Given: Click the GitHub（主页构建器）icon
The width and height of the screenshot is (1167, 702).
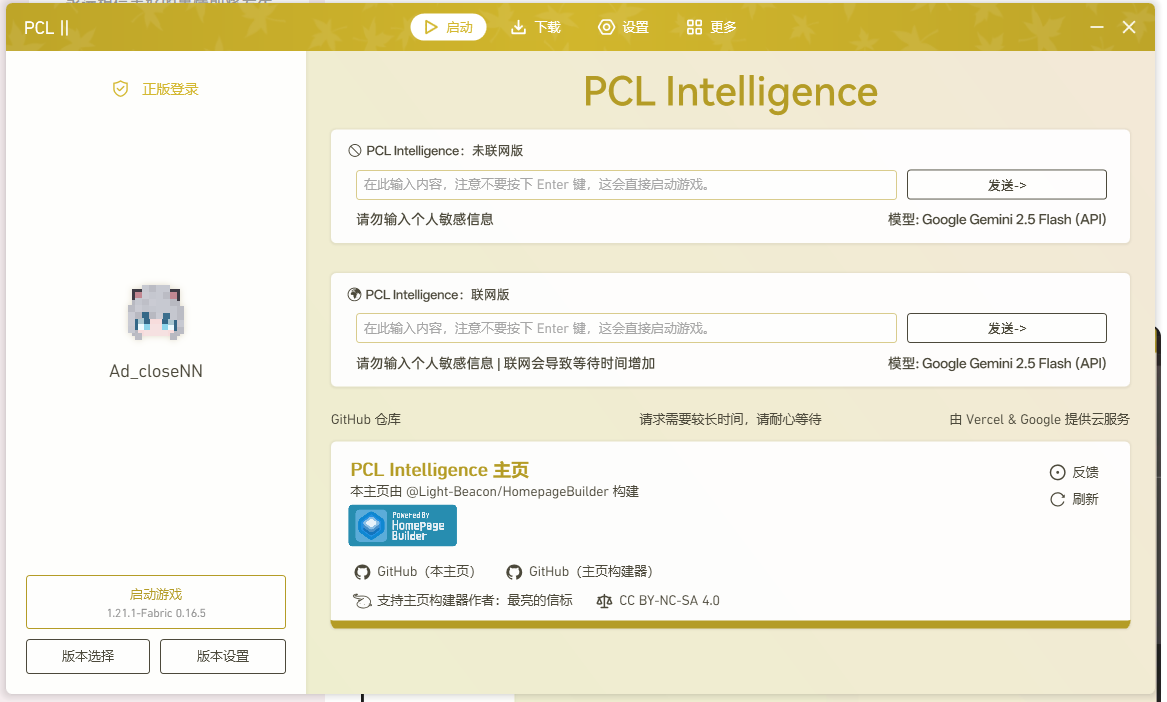Looking at the screenshot, I should [513, 572].
